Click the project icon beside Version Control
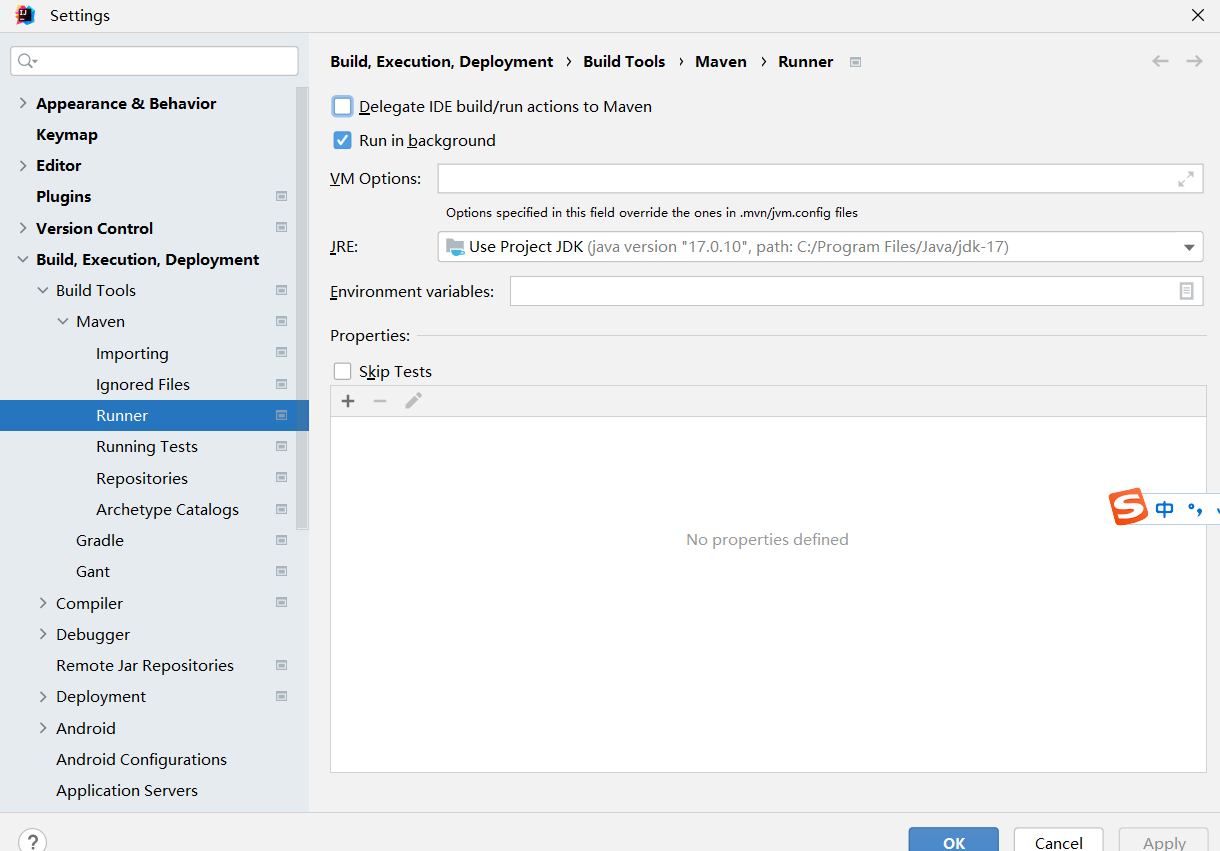1220x851 pixels. 282,228
